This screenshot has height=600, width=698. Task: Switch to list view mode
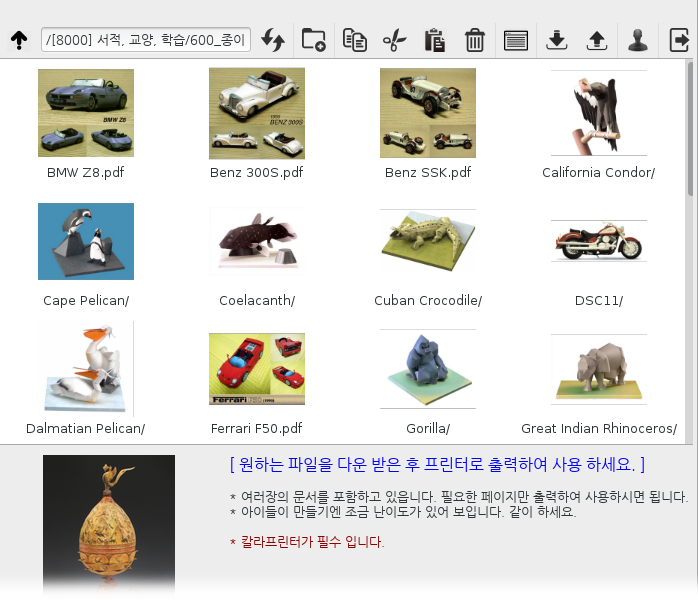coord(516,40)
